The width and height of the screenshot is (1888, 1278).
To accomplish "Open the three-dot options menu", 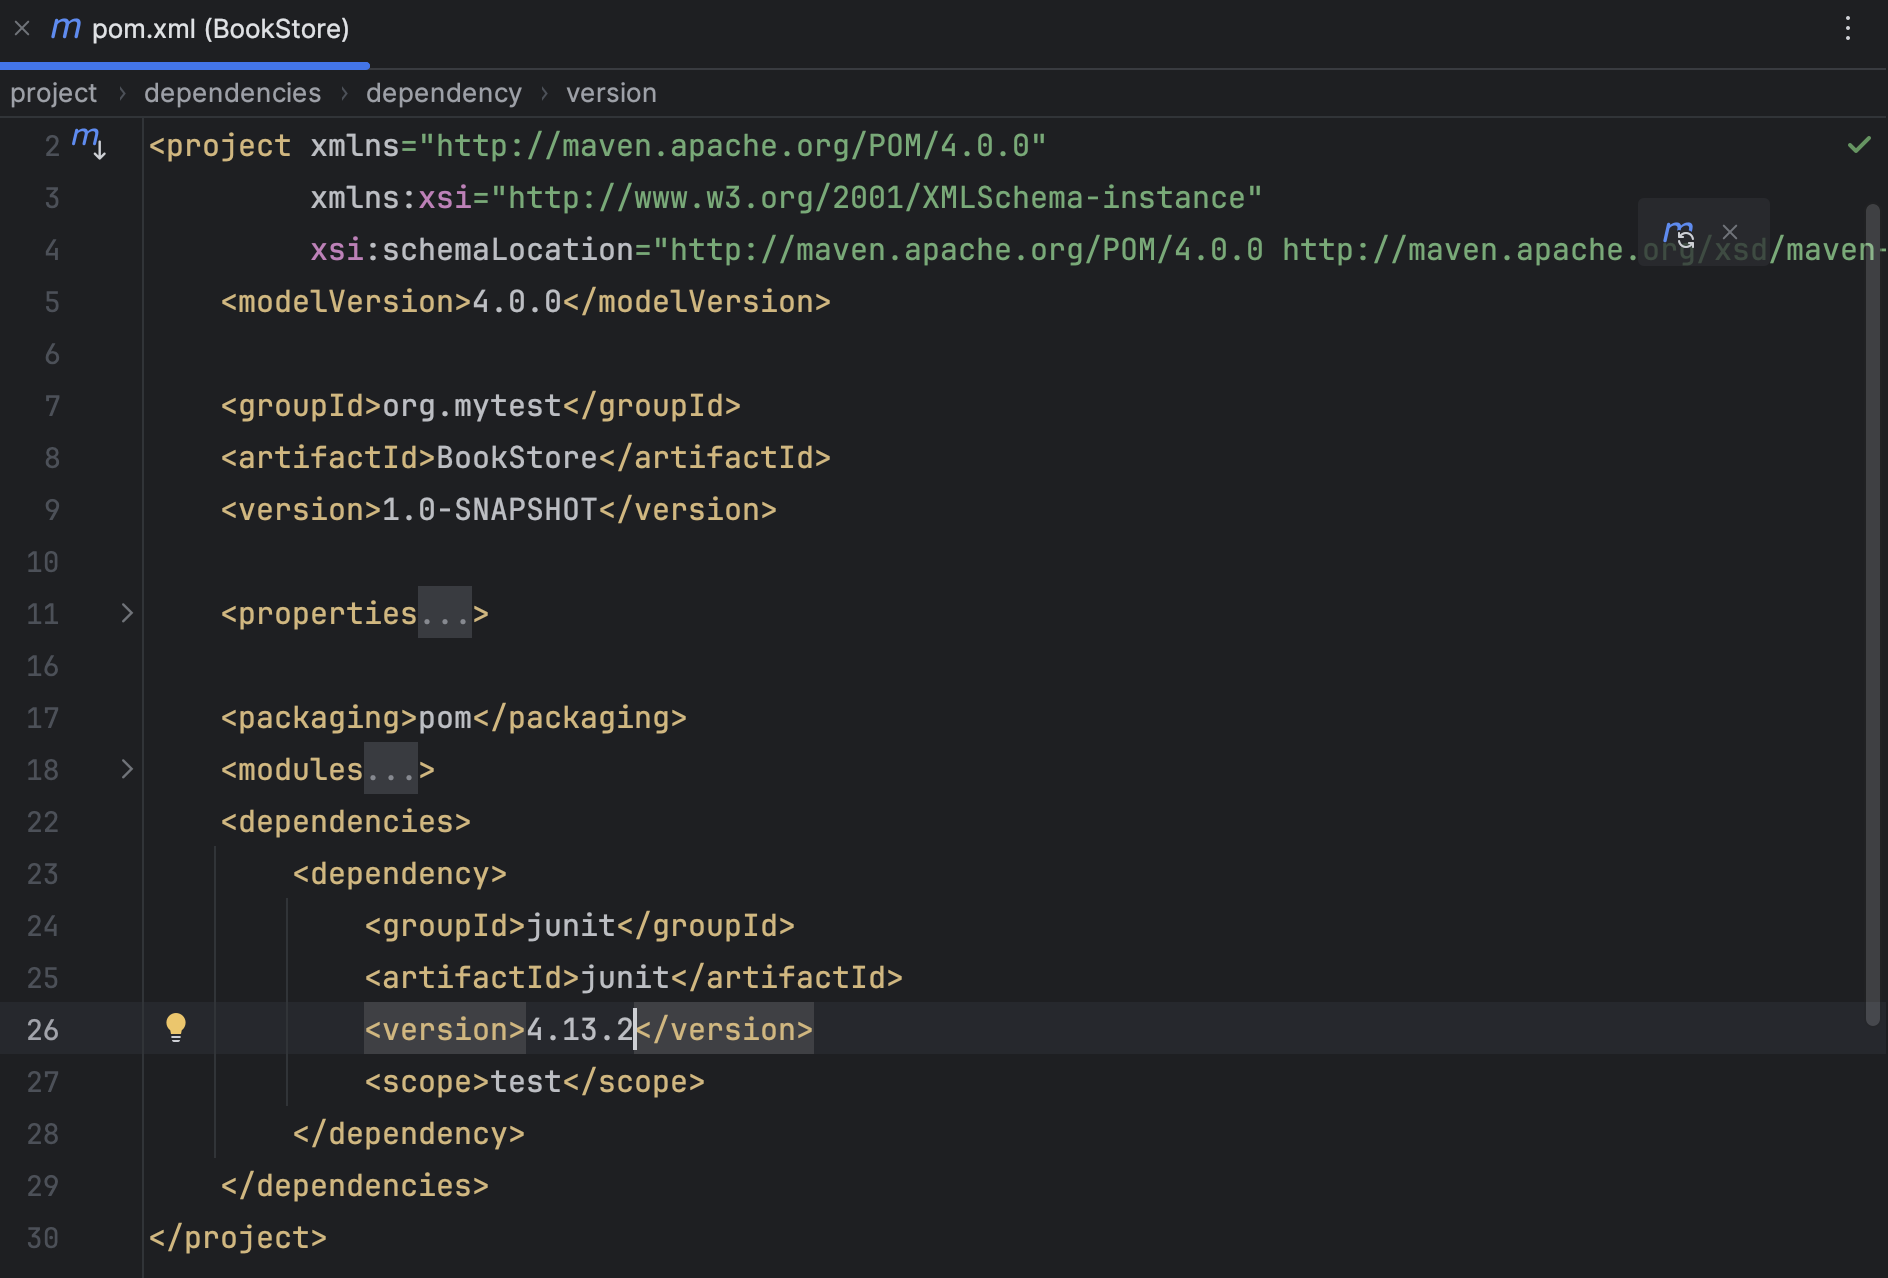I will (1847, 29).
